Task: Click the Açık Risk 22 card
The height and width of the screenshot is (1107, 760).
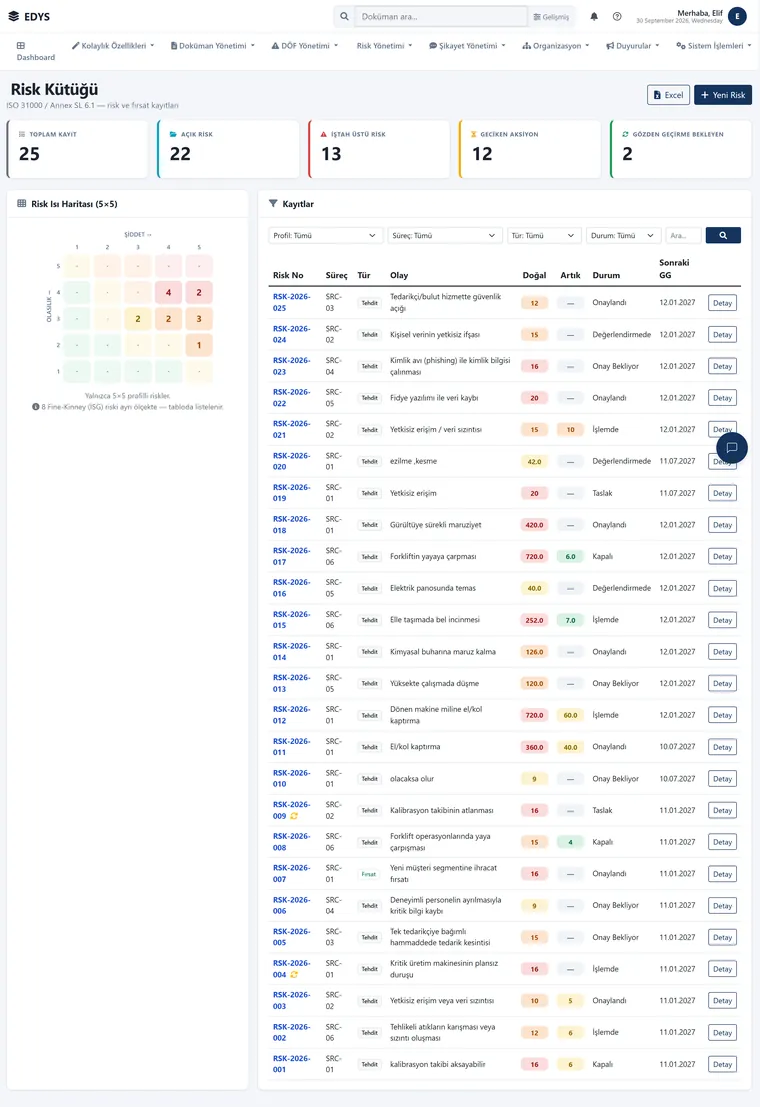Action: (229, 149)
